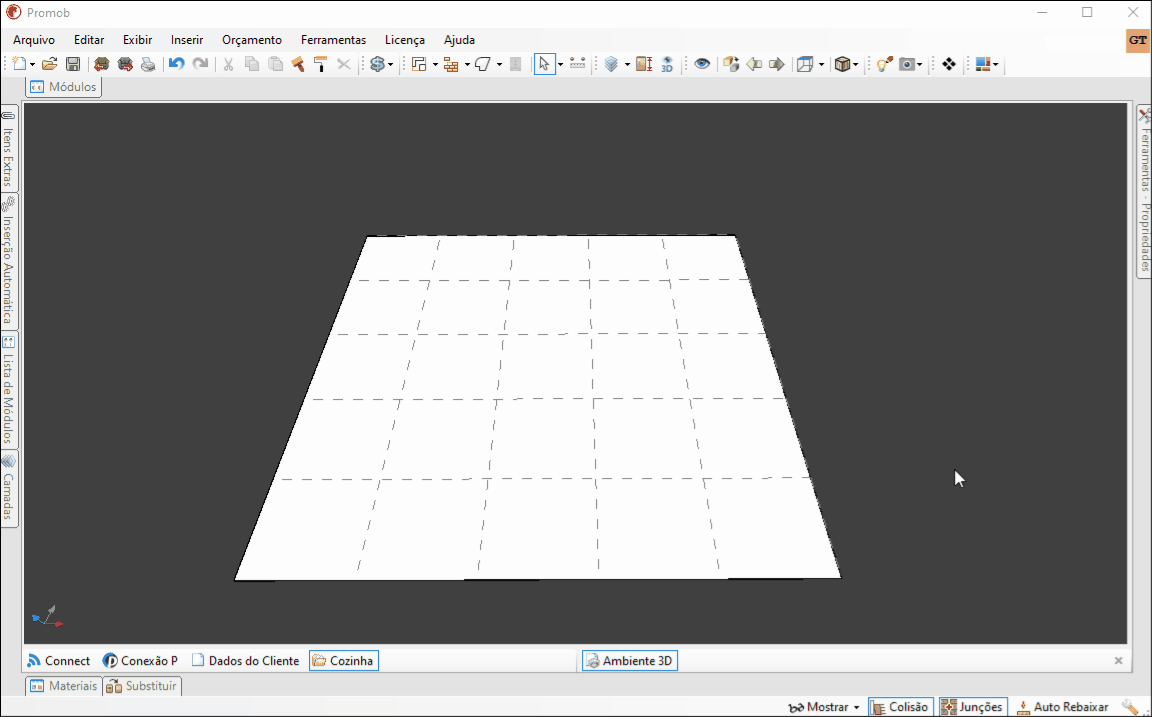Image resolution: width=1152 pixels, height=717 pixels.
Task: Expand the selection pointer dropdown arrow
Action: (560, 65)
